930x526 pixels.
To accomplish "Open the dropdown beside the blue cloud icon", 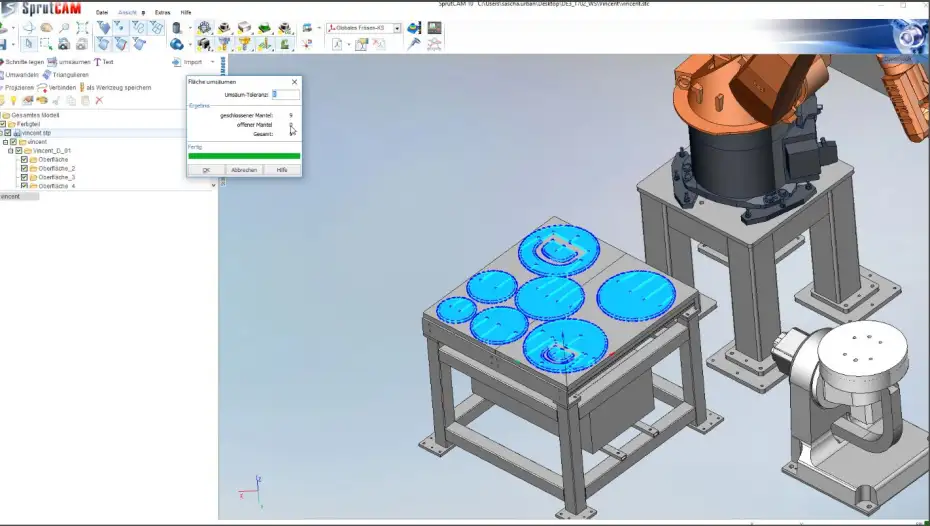I will (x=190, y=44).
